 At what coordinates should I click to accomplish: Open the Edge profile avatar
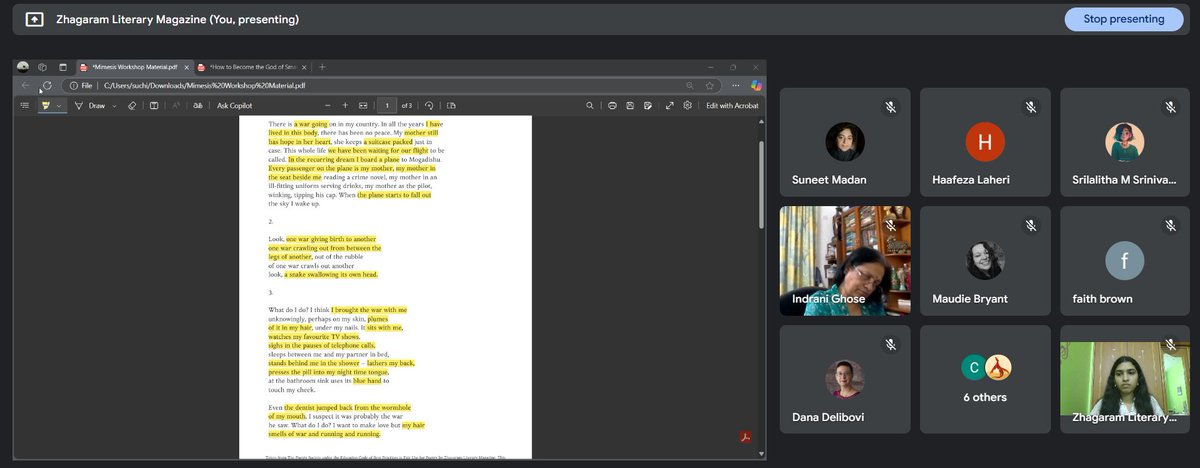click(x=23, y=67)
